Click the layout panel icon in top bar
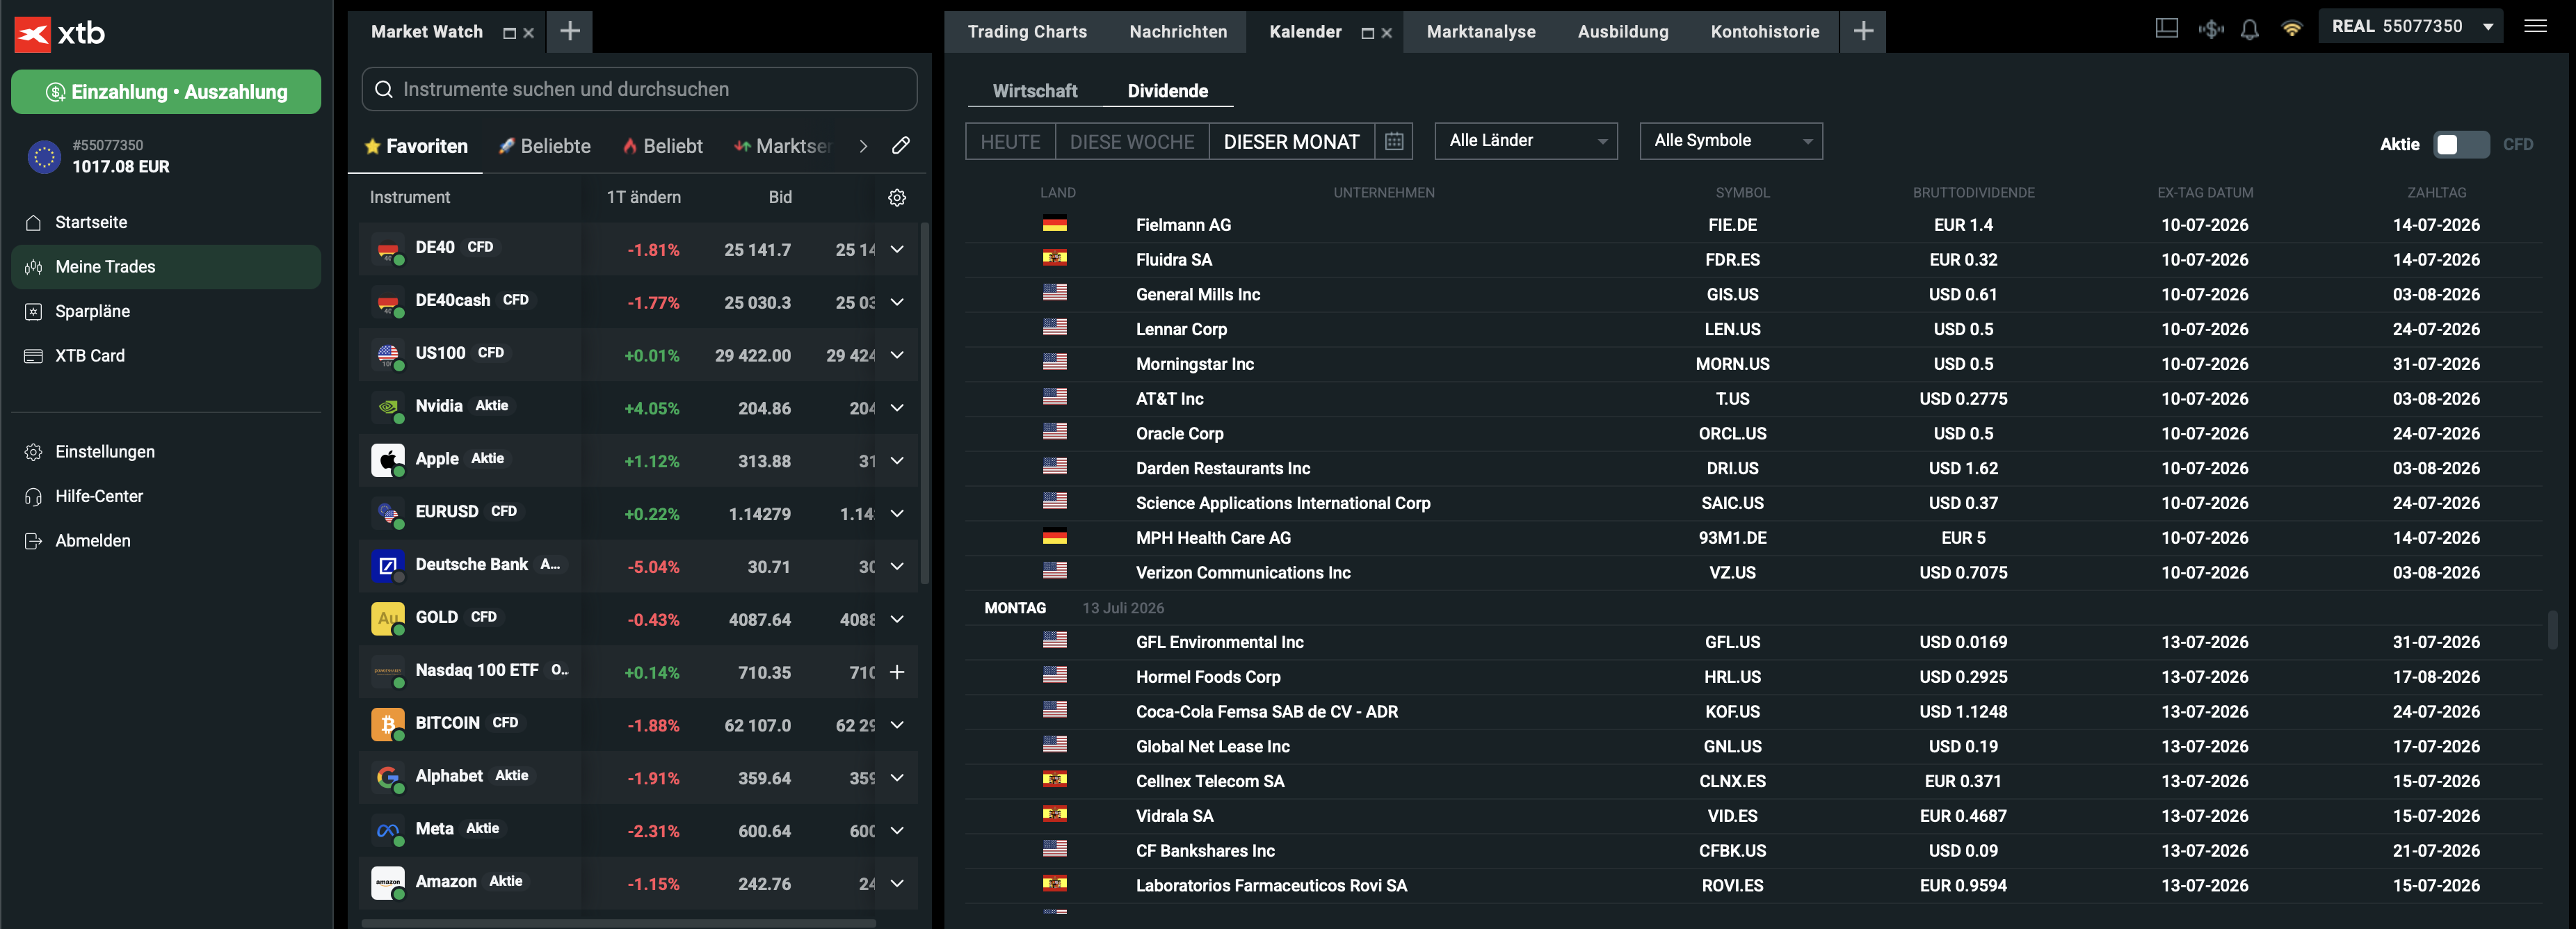Image resolution: width=2576 pixels, height=929 pixels. tap(2166, 28)
